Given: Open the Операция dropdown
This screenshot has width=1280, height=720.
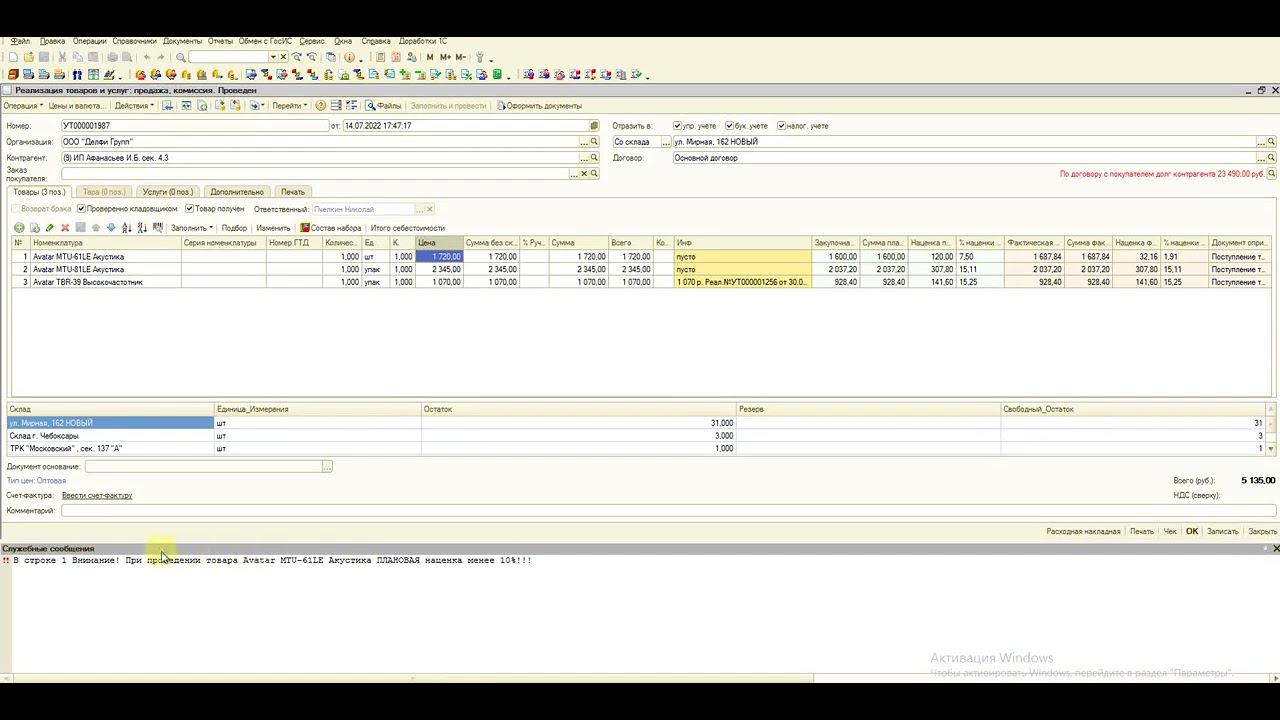Looking at the screenshot, I should tap(23, 105).
